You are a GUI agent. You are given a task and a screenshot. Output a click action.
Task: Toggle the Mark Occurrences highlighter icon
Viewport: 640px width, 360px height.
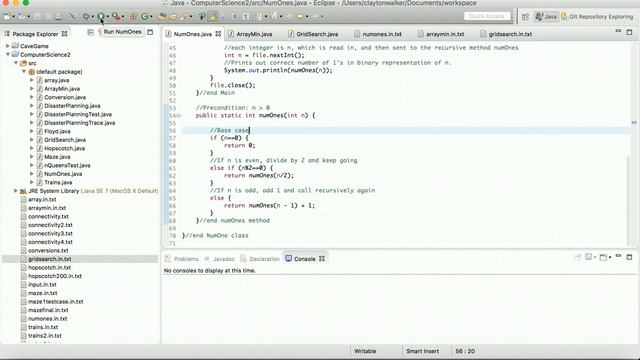(x=213, y=16)
